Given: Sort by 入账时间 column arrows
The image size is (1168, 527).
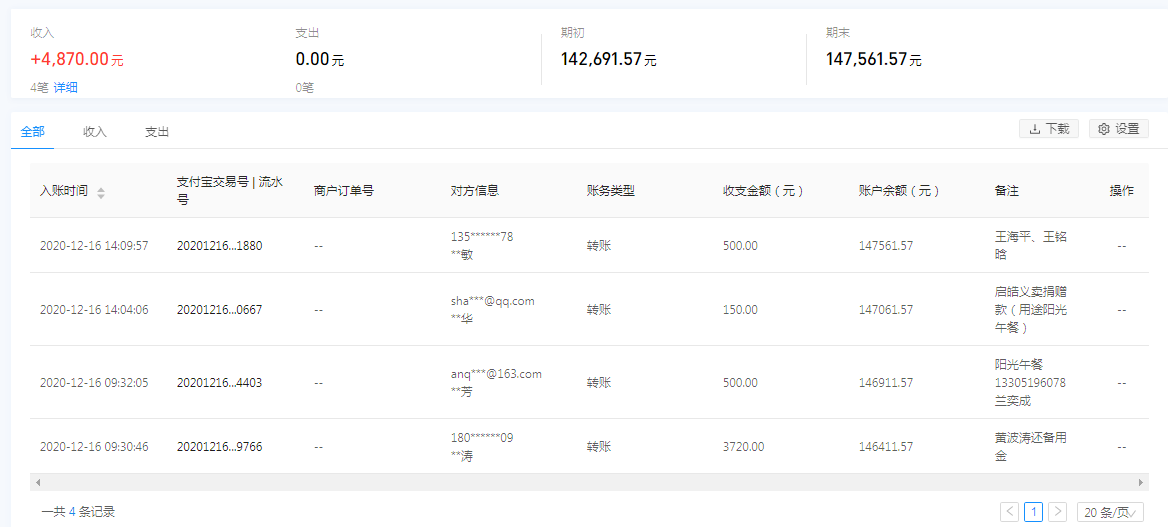Looking at the screenshot, I should (101, 192).
